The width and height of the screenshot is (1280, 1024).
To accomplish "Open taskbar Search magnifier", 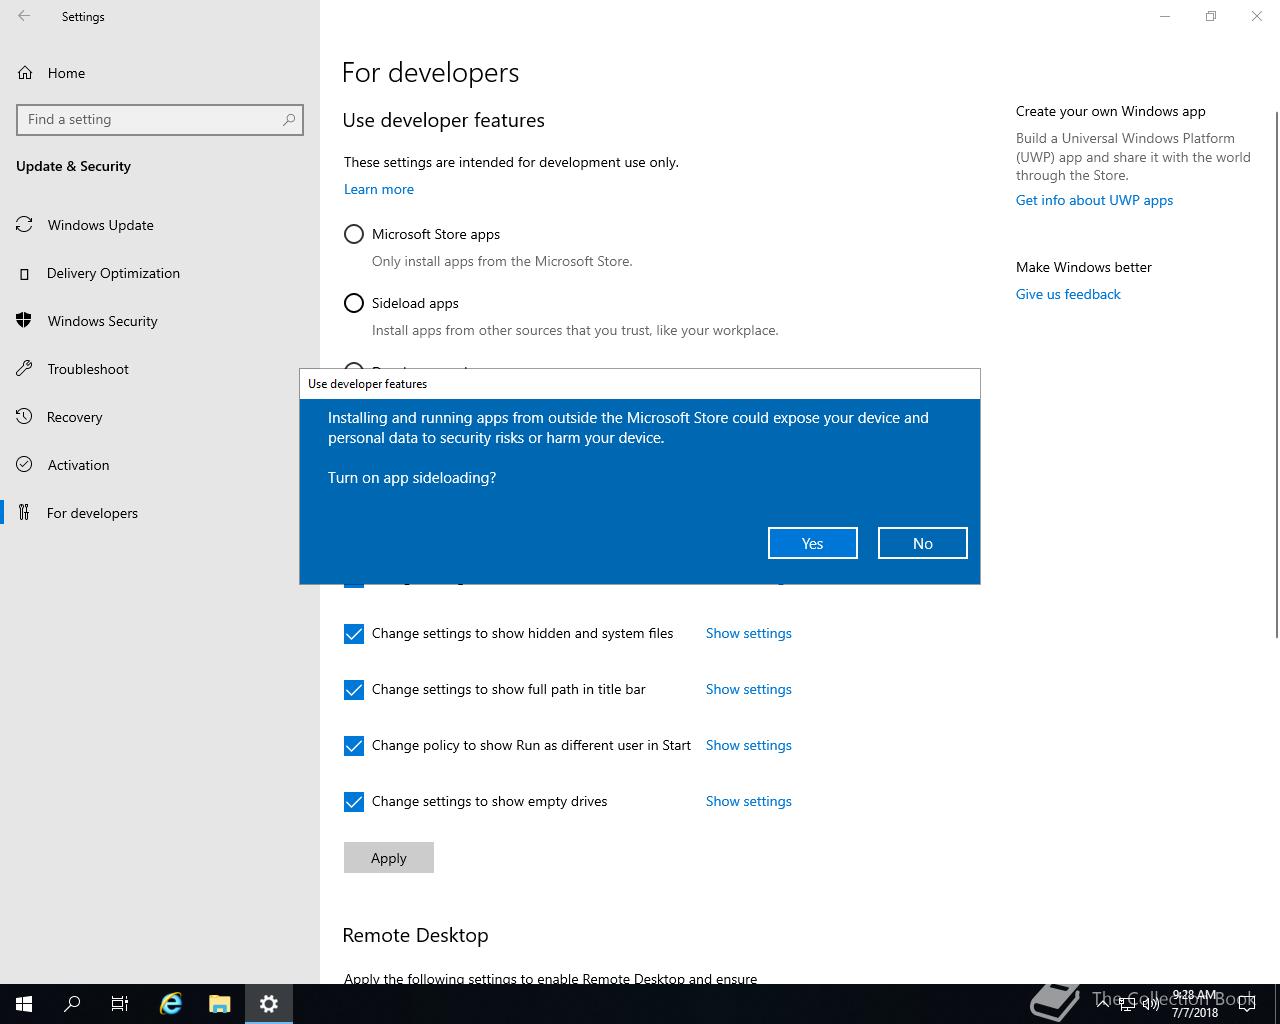I will 72,1004.
